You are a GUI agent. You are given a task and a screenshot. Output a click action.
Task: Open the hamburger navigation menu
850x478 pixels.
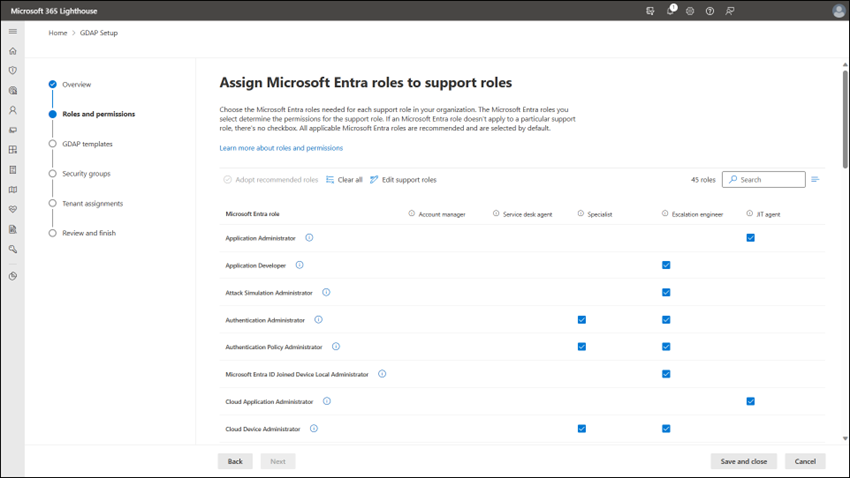[x=13, y=31]
